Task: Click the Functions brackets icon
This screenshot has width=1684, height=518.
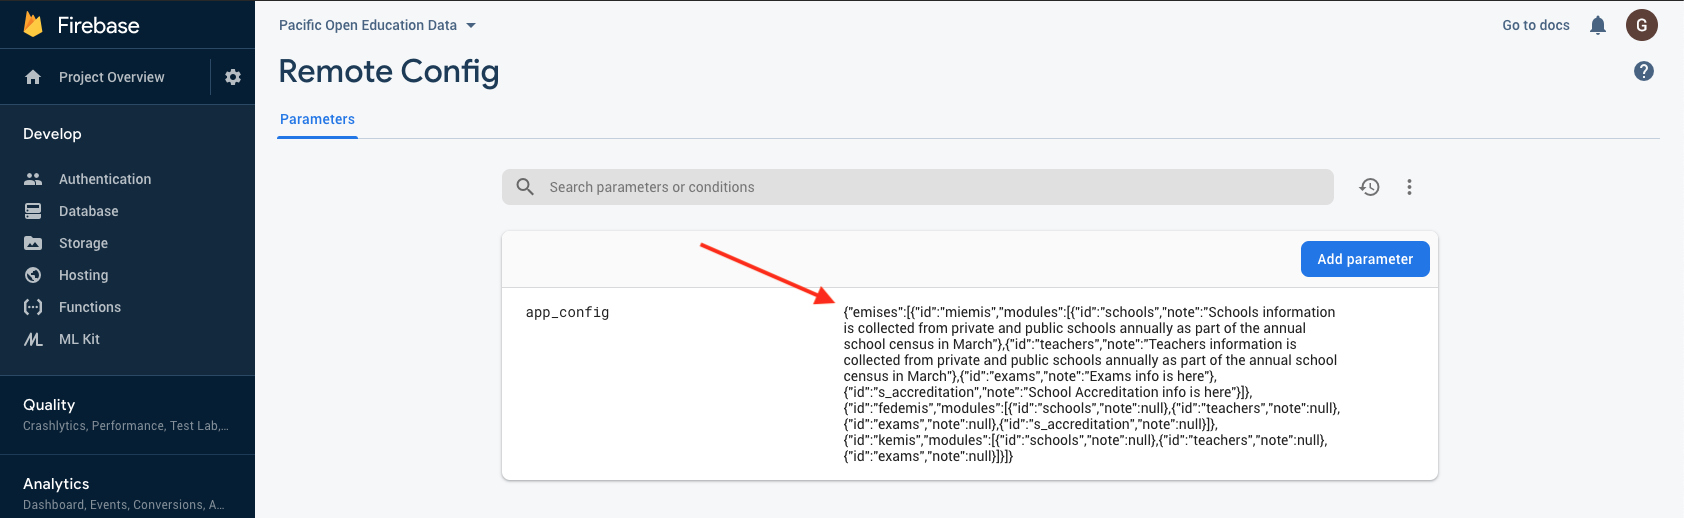Action: [x=33, y=307]
